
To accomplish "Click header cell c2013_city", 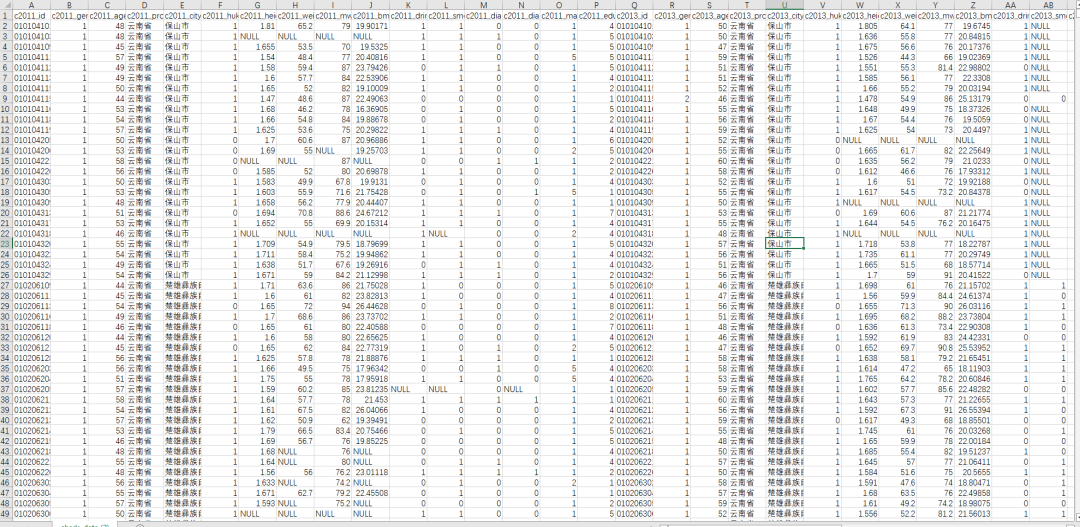I will pyautogui.click(x=785, y=14).
